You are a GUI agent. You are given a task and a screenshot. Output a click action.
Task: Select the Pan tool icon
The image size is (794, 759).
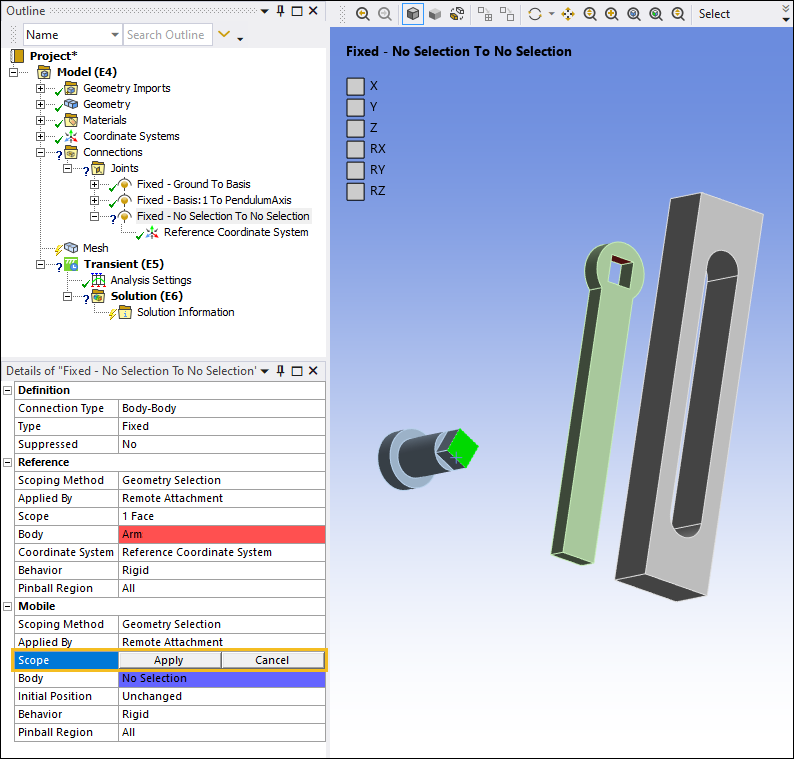coord(568,14)
